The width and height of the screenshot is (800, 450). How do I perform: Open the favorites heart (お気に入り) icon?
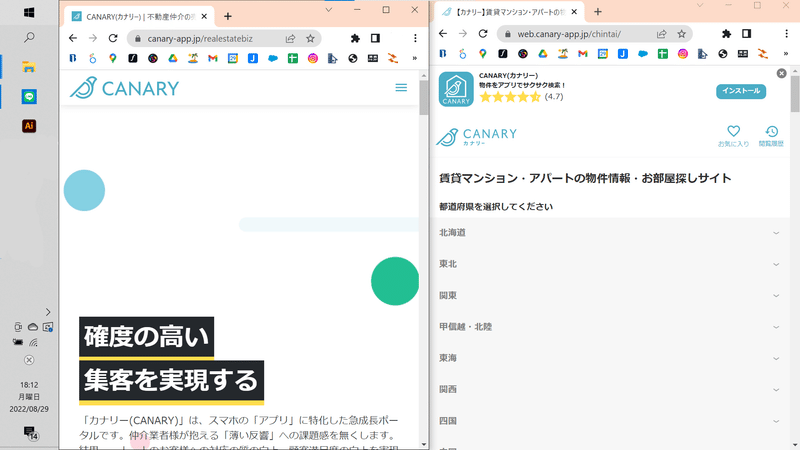coord(733,136)
